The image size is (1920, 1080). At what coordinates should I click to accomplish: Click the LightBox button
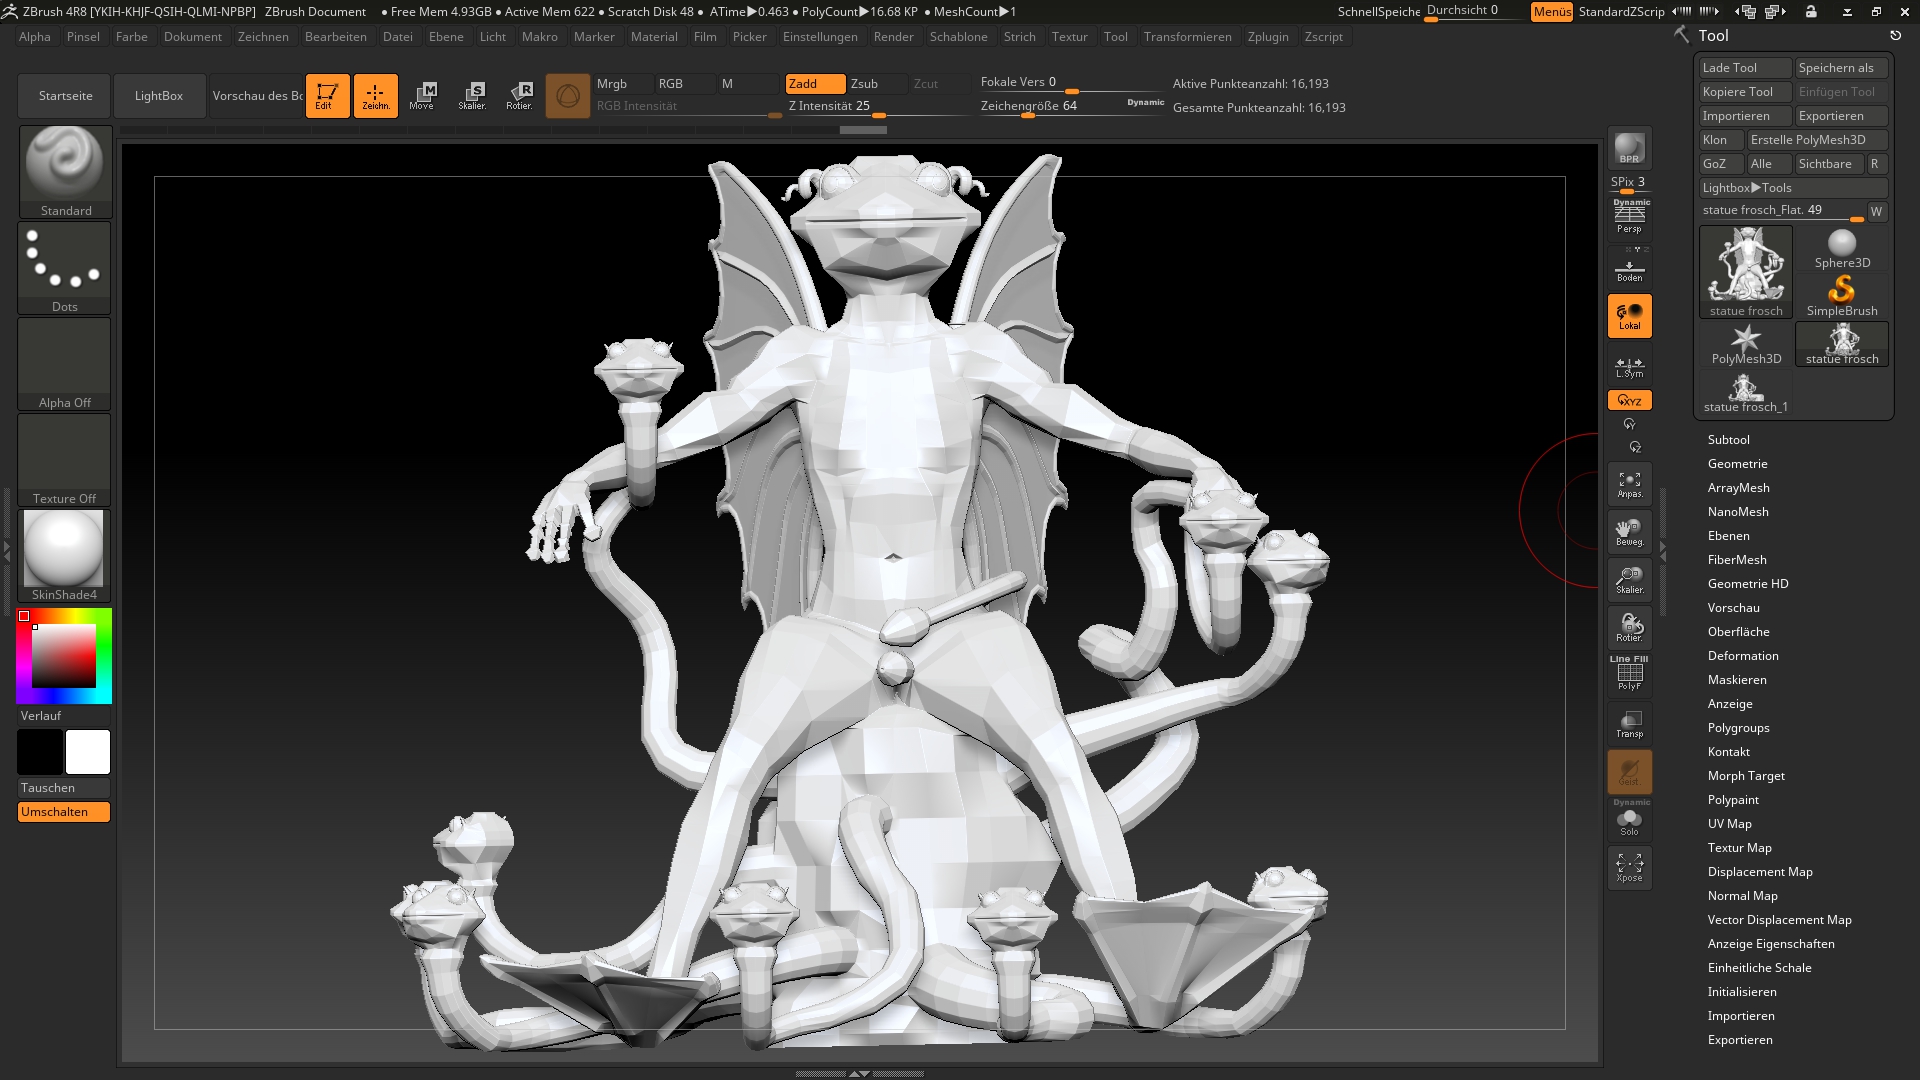(x=159, y=96)
